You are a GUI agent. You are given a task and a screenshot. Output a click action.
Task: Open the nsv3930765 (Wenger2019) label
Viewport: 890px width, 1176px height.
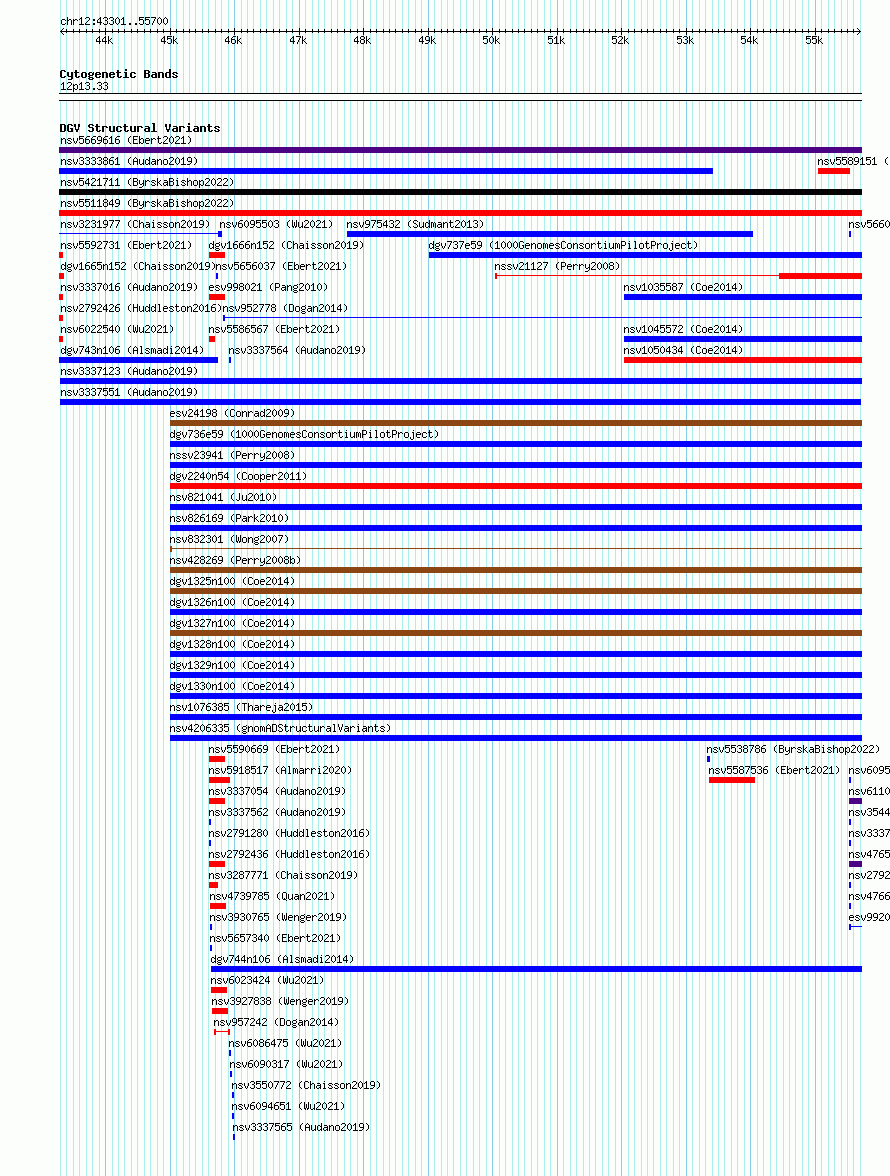(278, 917)
